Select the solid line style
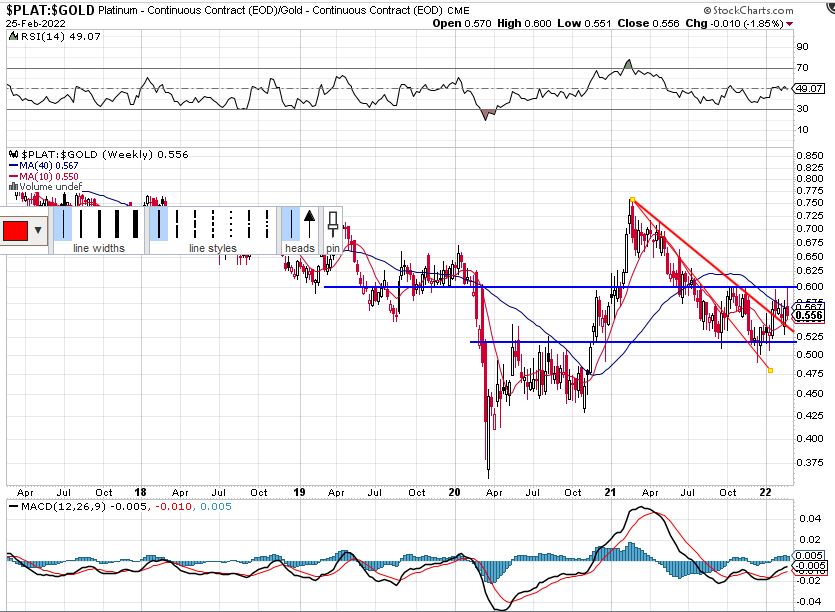Image resolution: width=835 pixels, height=612 pixels. tap(159, 224)
